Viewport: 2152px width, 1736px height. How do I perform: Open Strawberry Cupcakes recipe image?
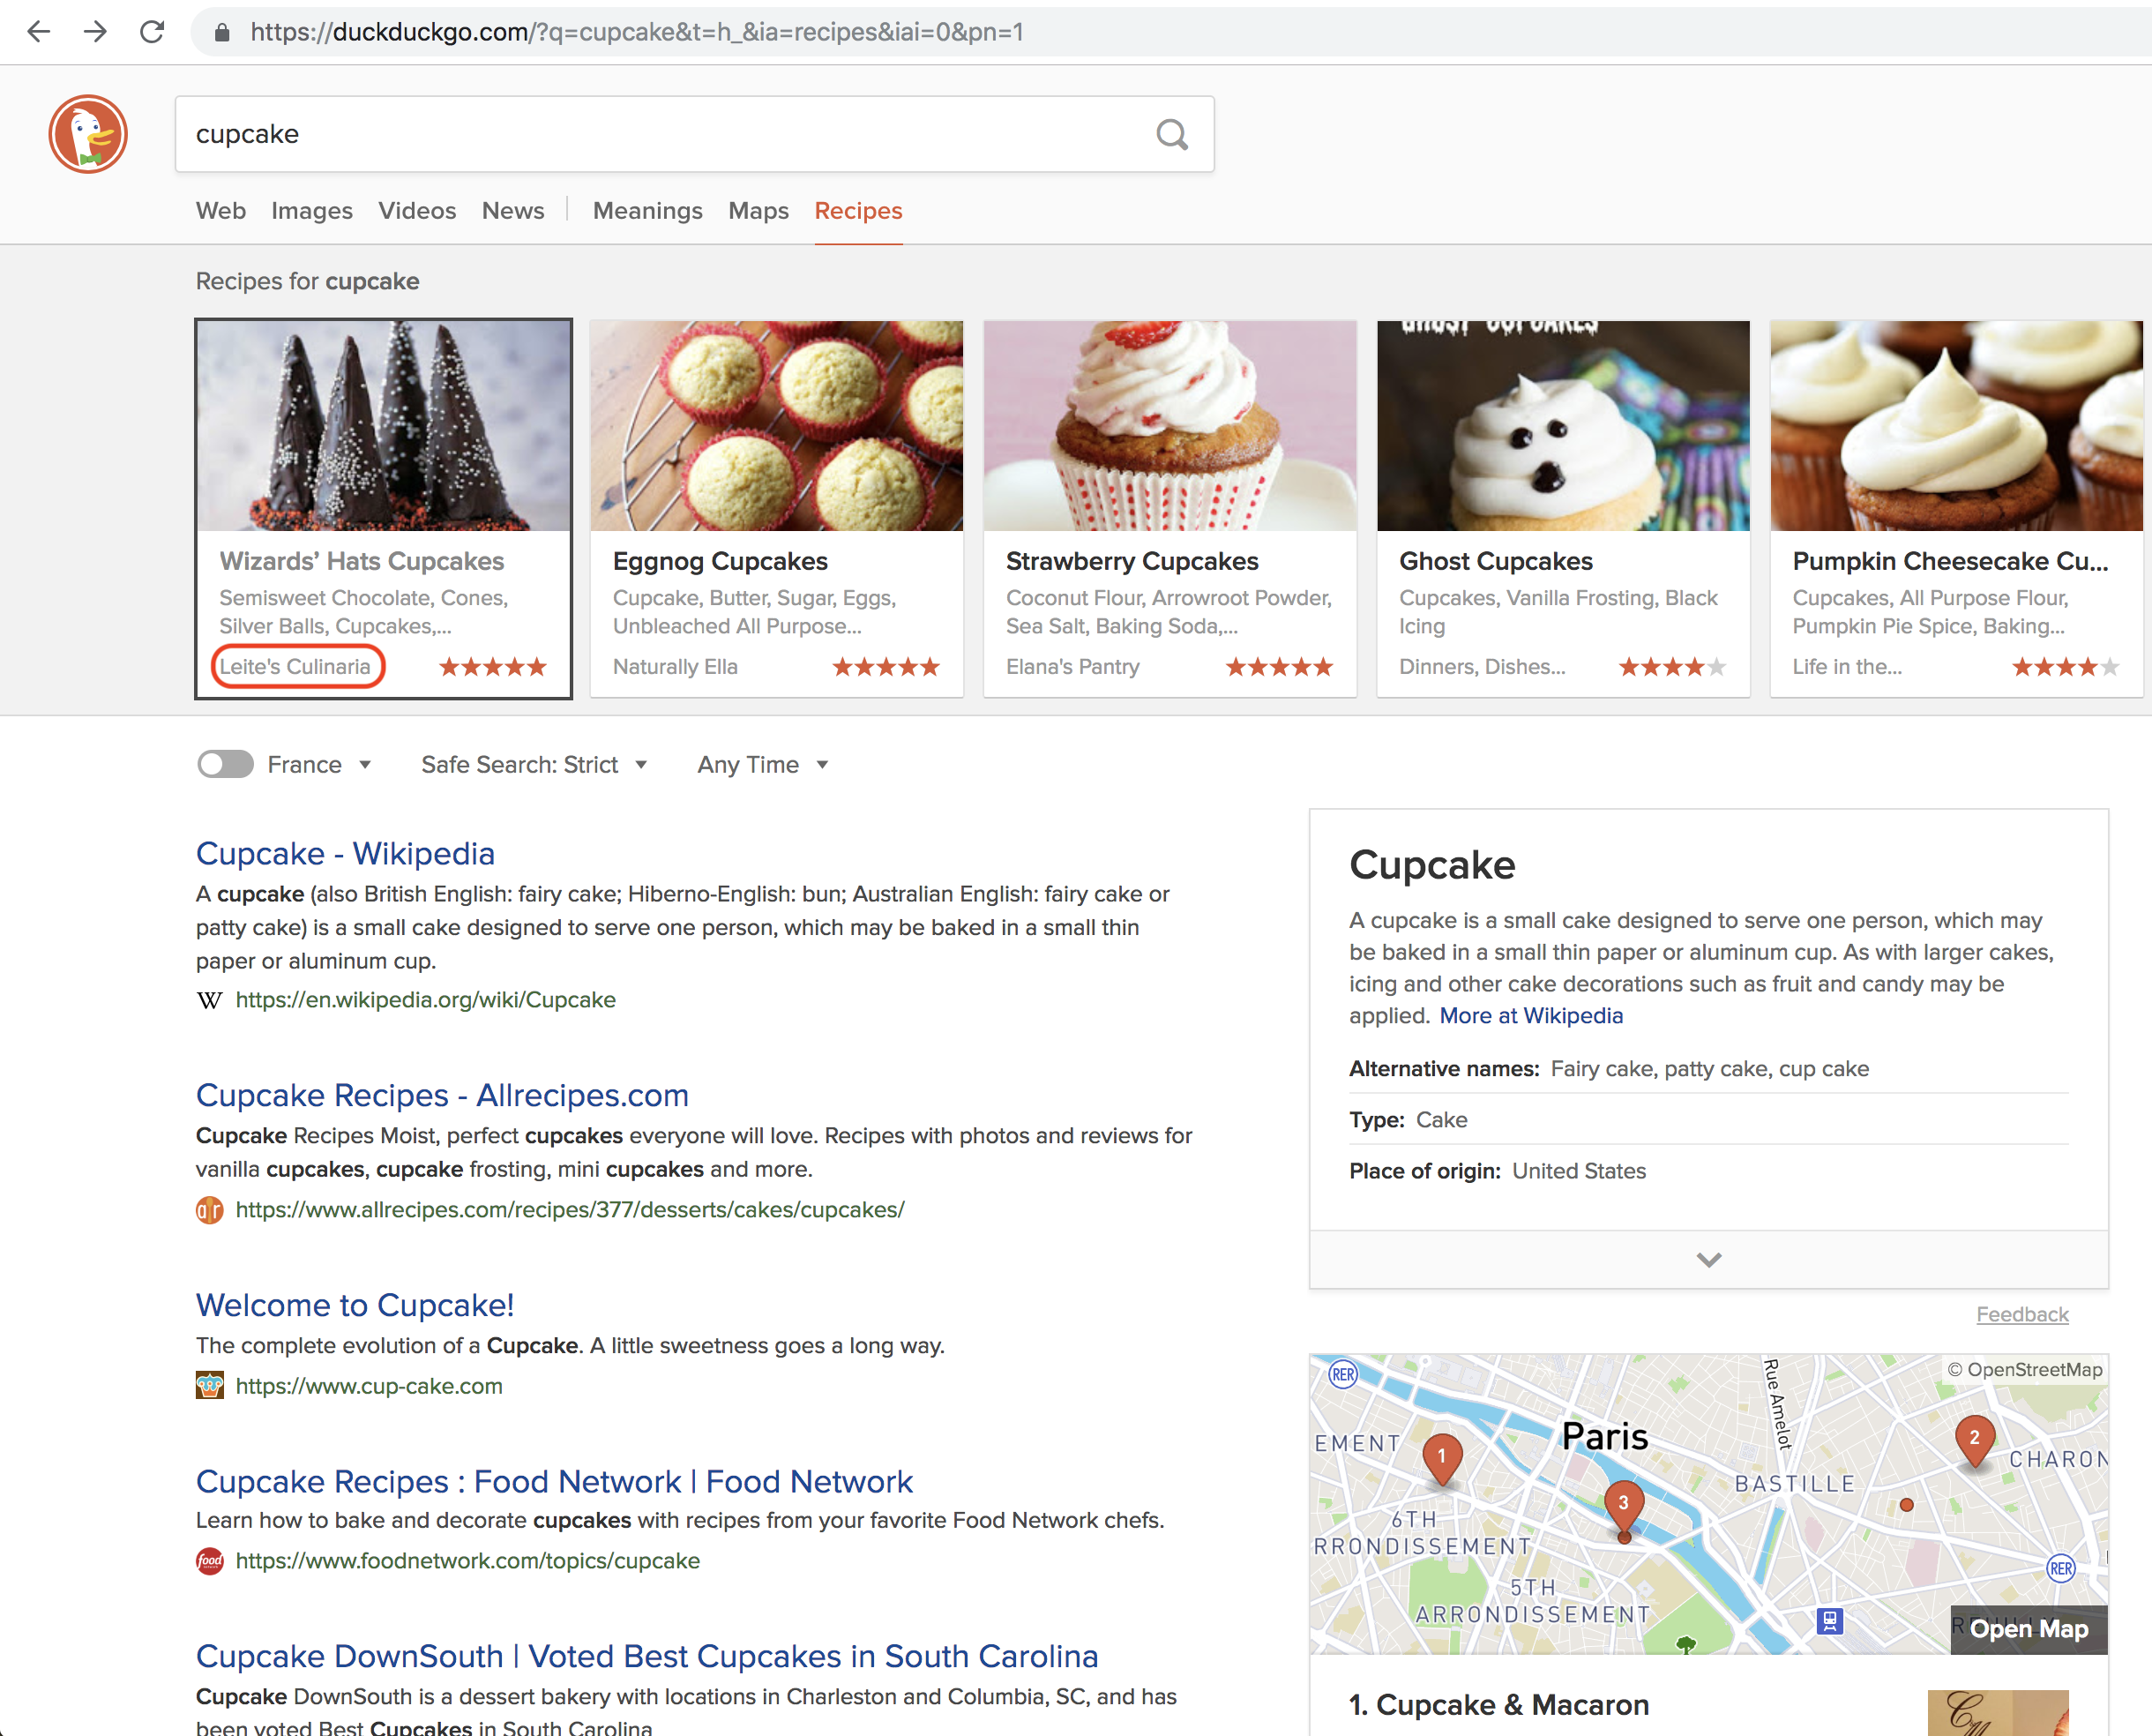pos(1170,426)
